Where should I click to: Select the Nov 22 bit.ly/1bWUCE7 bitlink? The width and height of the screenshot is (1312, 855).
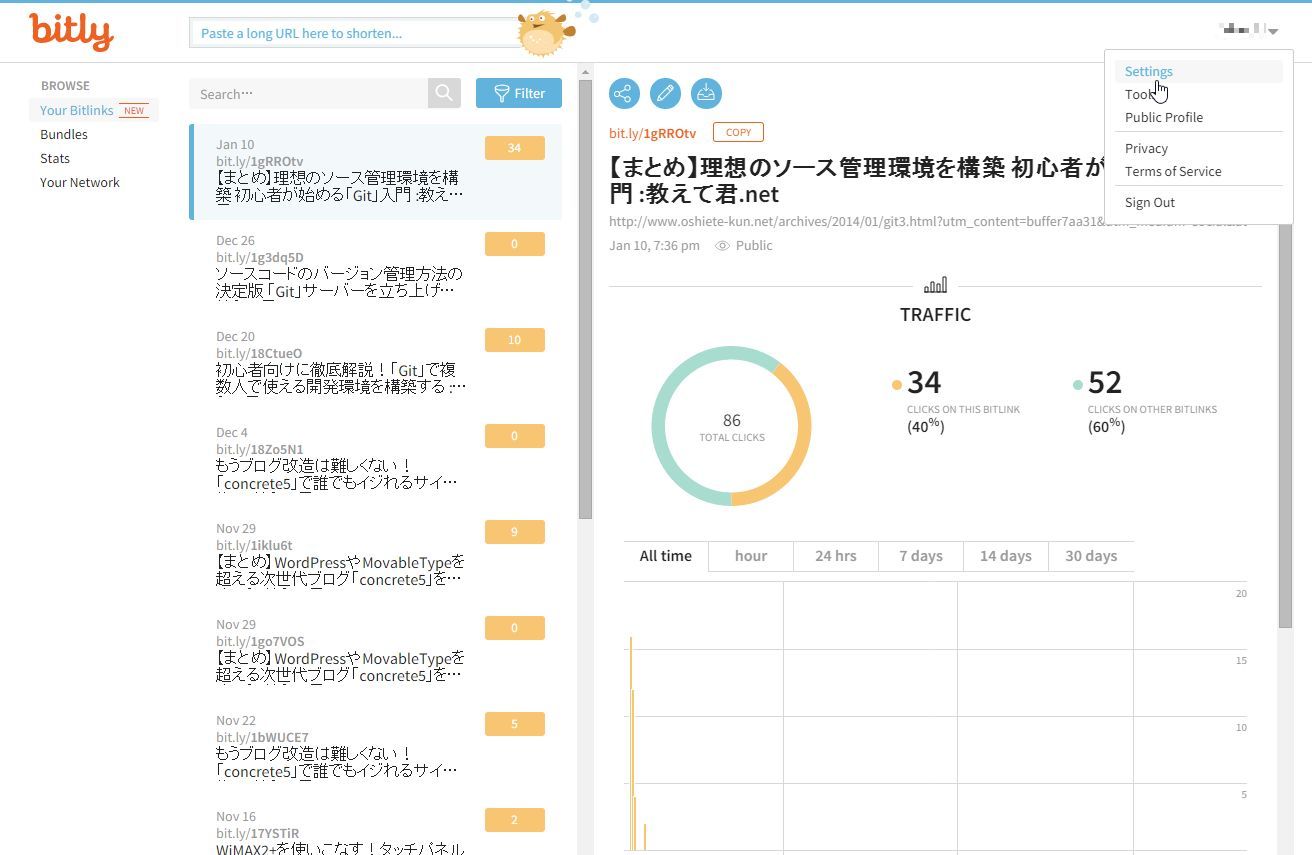pyautogui.click(x=376, y=748)
